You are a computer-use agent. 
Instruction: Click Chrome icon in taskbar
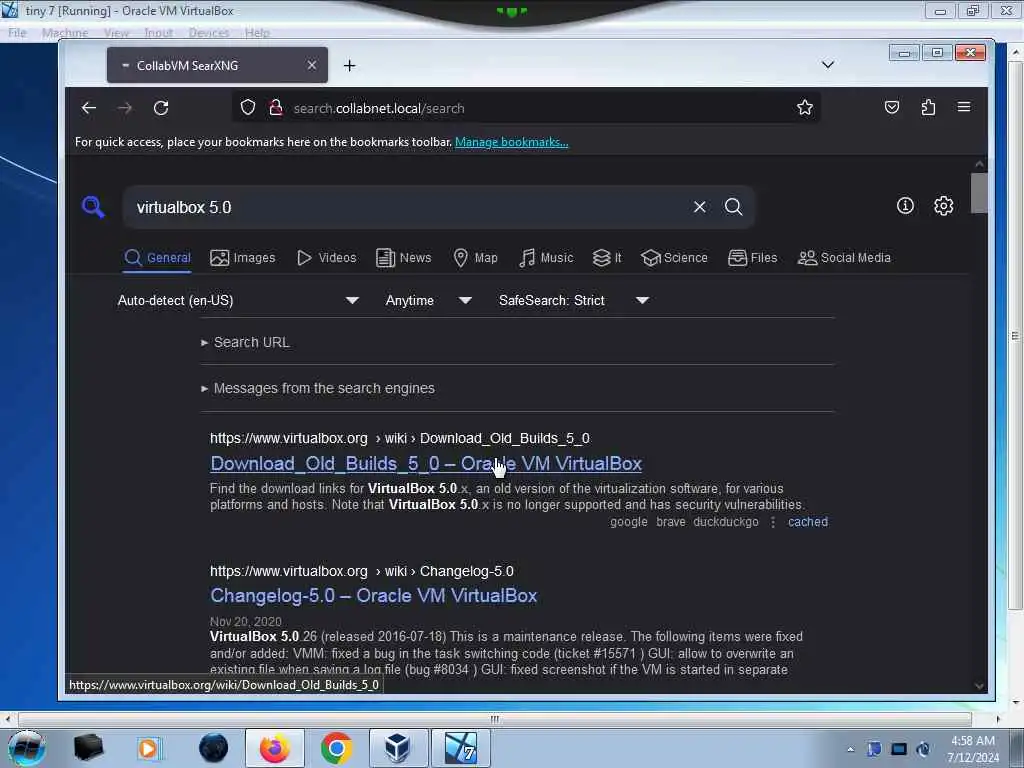coord(336,748)
